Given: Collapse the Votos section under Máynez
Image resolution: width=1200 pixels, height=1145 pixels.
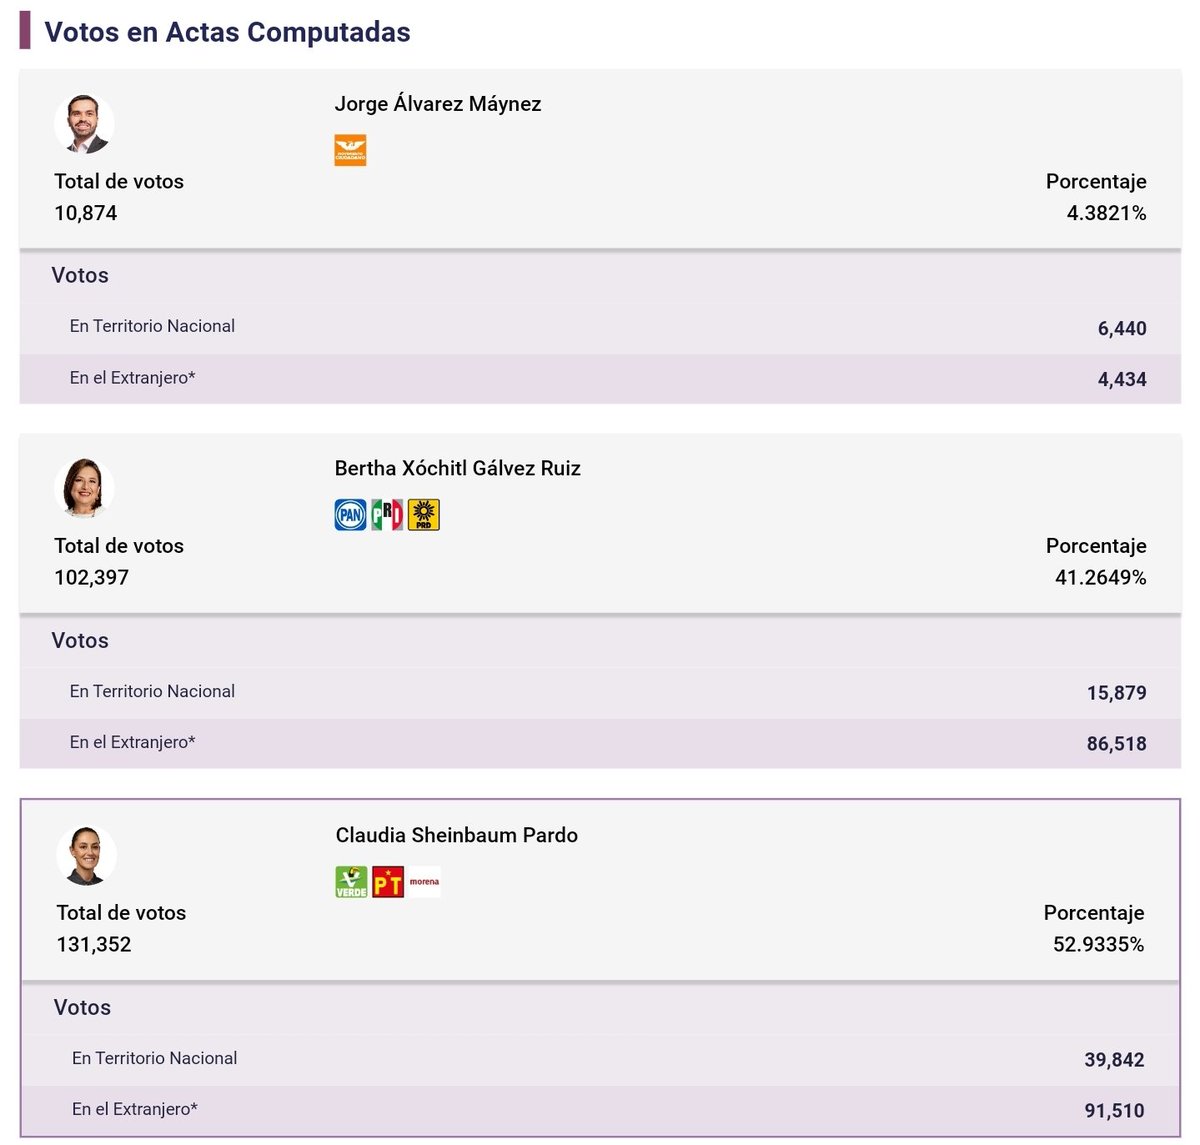Looking at the screenshot, I should 600,276.
